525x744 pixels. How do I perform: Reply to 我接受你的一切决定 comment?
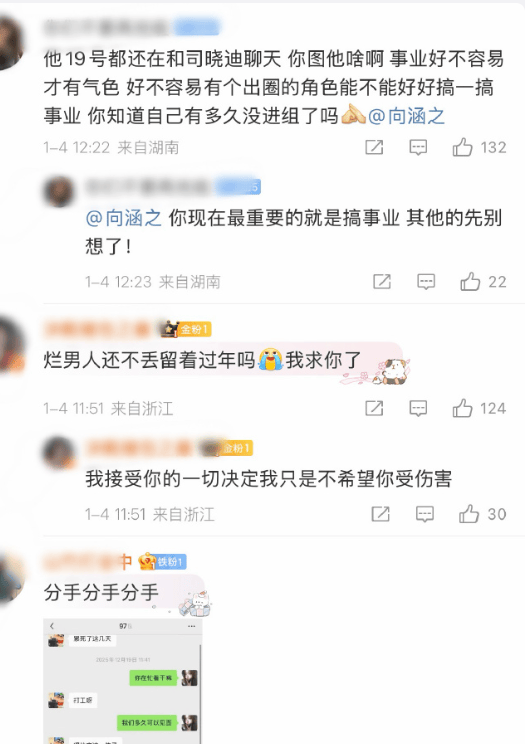tap(424, 514)
